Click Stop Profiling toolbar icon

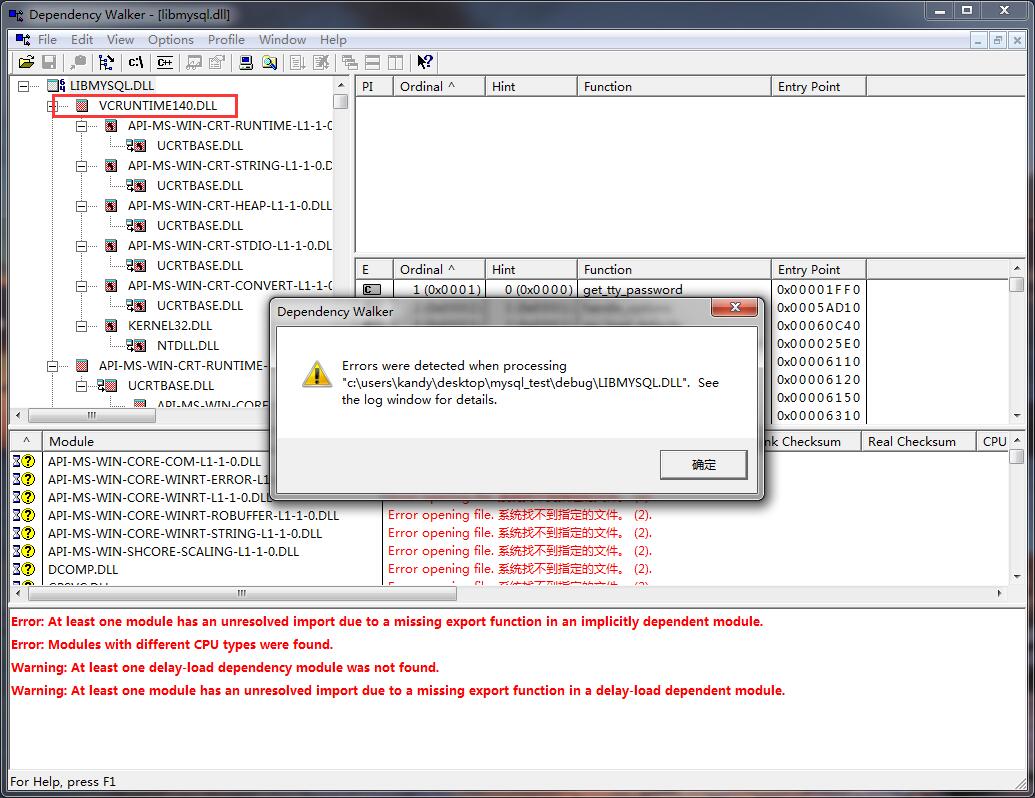coord(321,62)
